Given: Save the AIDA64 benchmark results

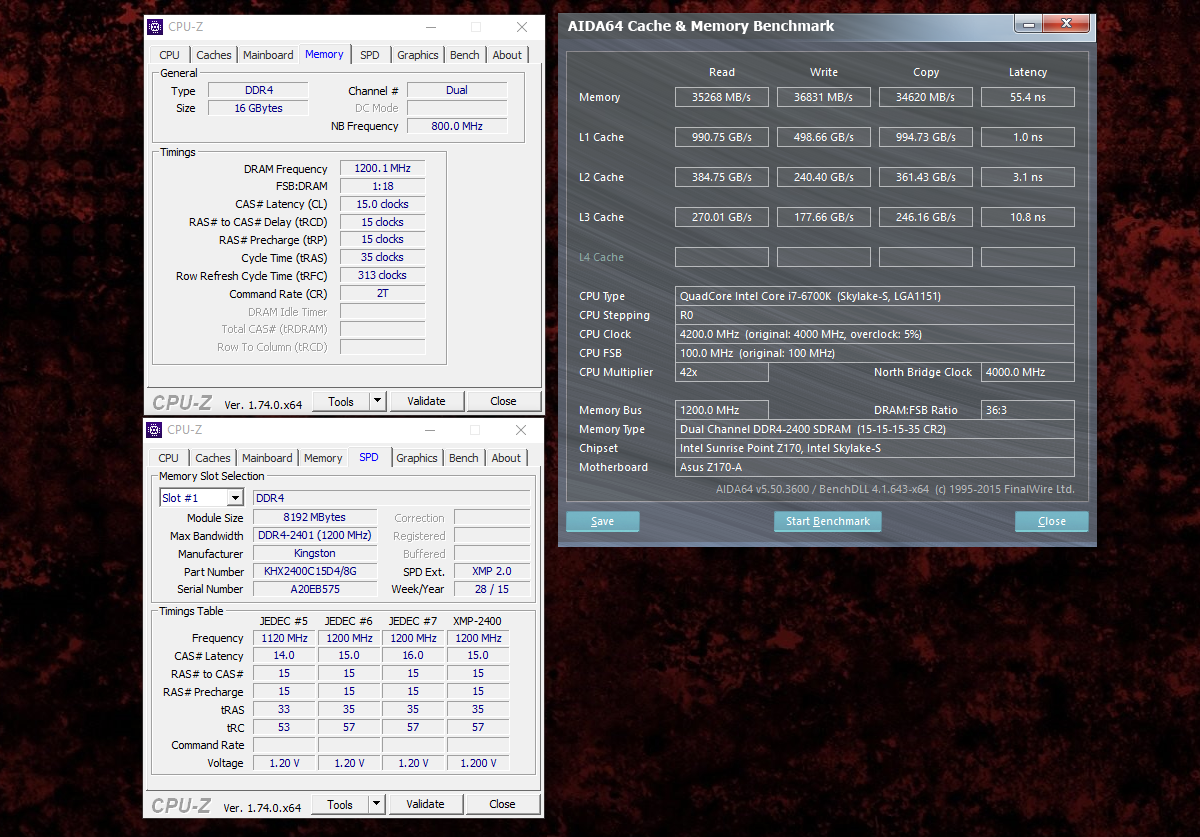Looking at the screenshot, I should click(x=602, y=521).
